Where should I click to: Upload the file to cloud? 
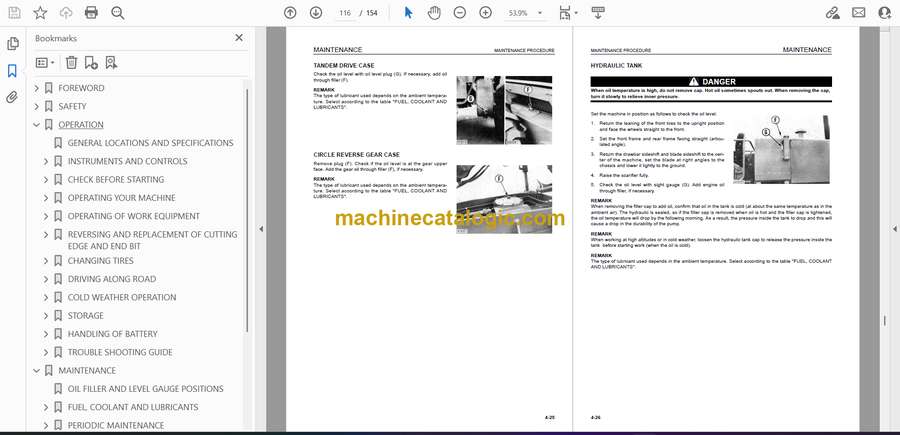coord(66,13)
